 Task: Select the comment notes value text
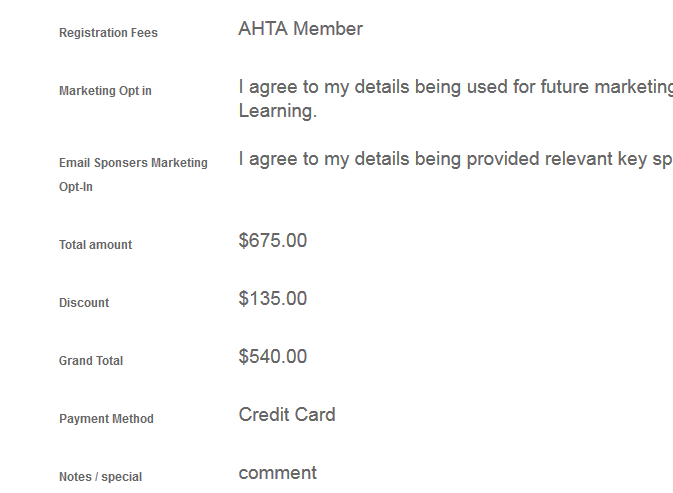click(x=277, y=473)
